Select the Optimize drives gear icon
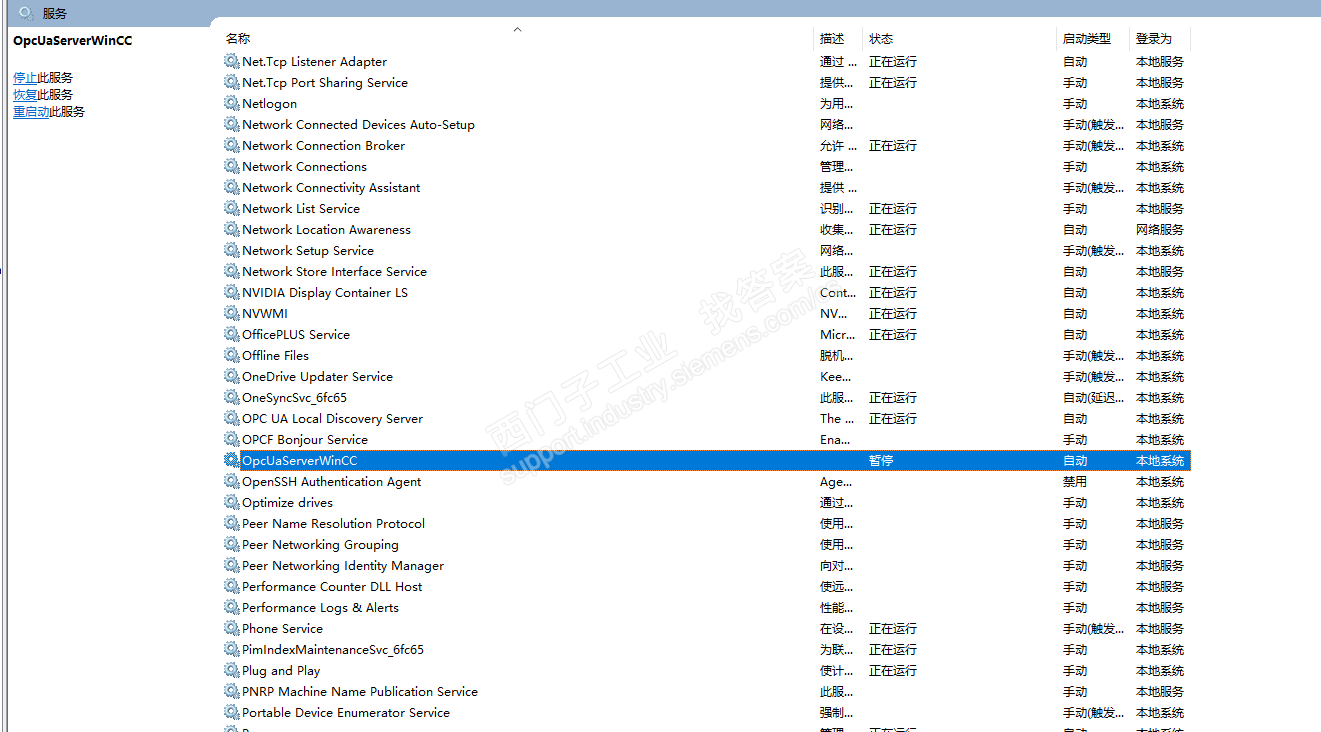The height and width of the screenshot is (732, 1321). click(x=232, y=502)
